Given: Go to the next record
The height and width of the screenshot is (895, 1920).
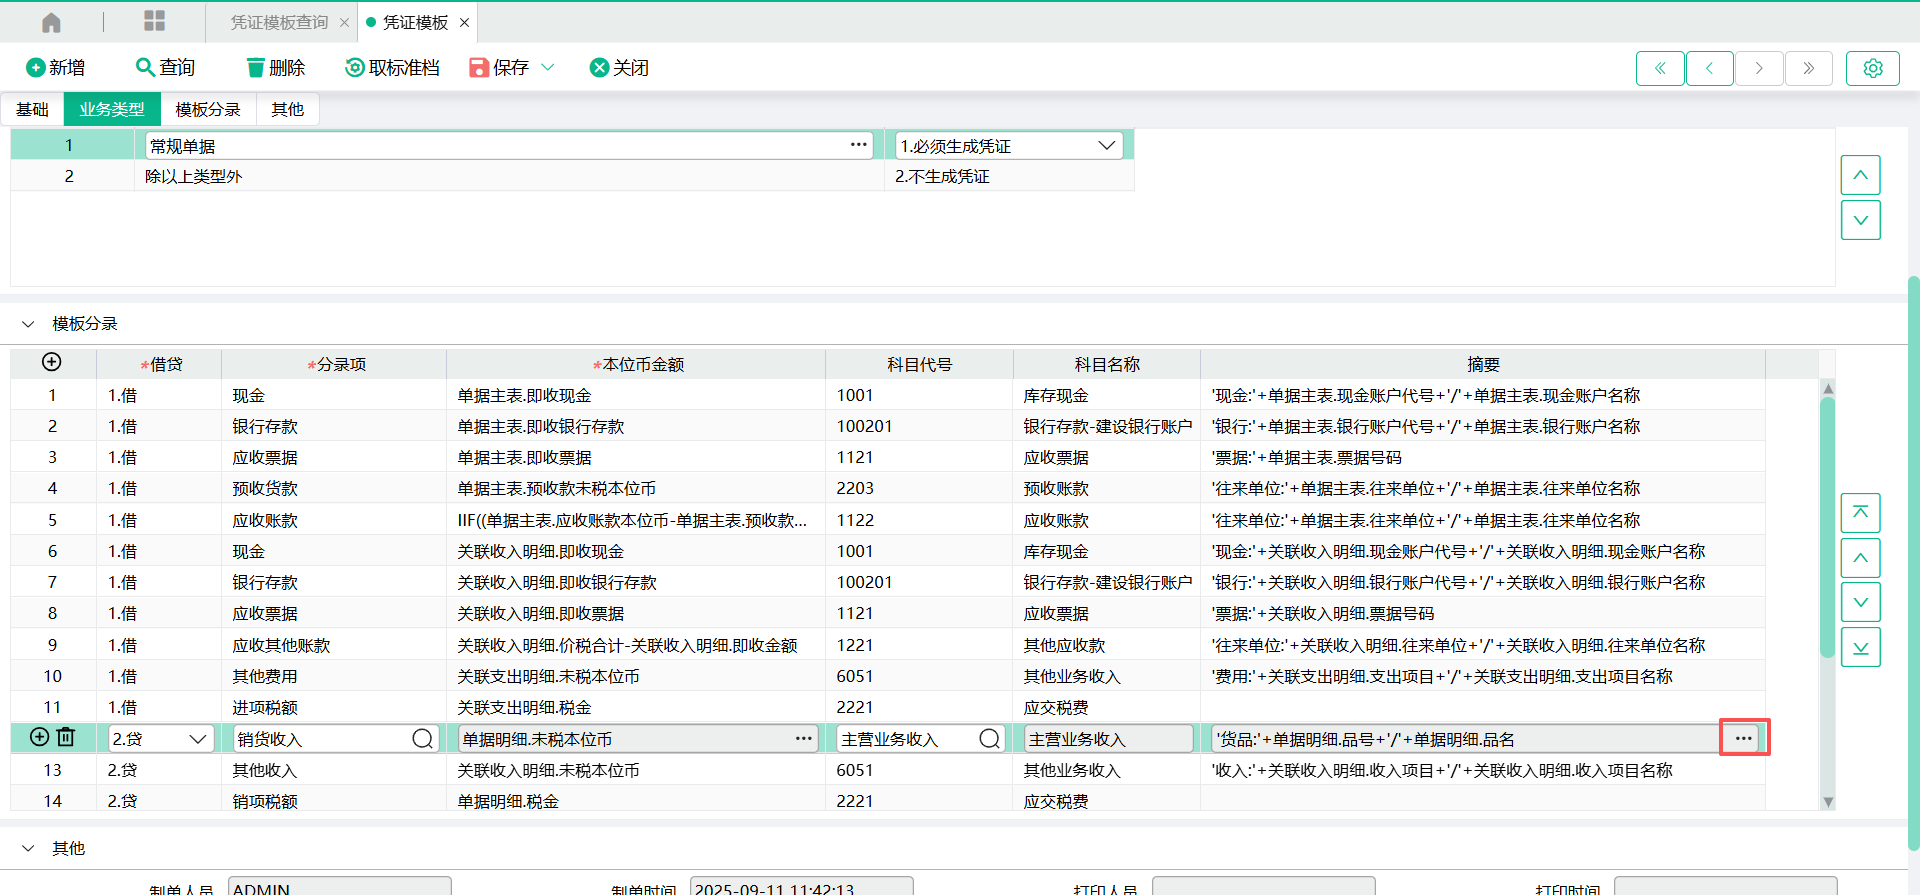Looking at the screenshot, I should click(x=1759, y=68).
